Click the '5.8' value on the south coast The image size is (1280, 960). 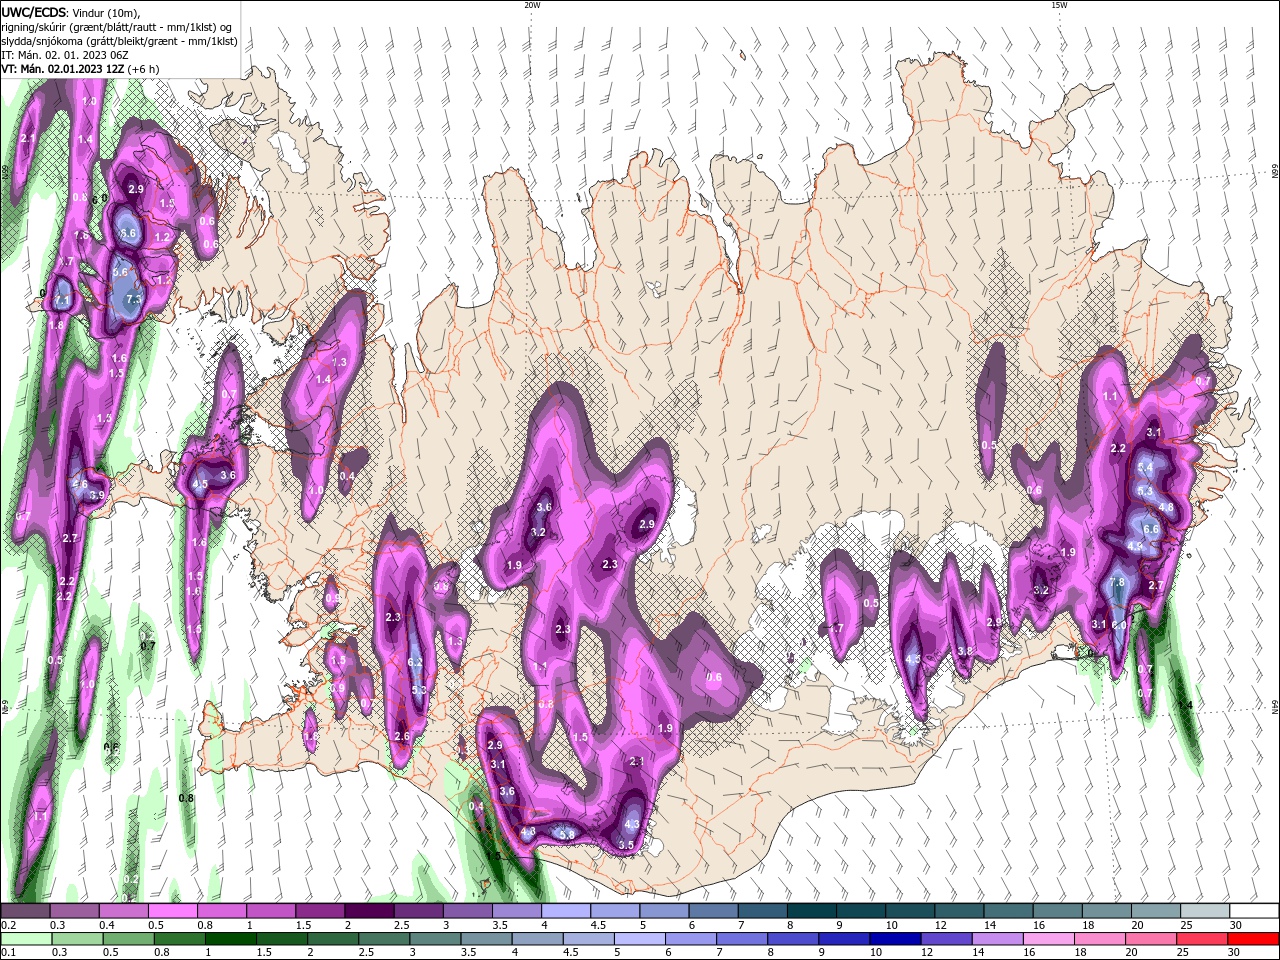pos(566,834)
